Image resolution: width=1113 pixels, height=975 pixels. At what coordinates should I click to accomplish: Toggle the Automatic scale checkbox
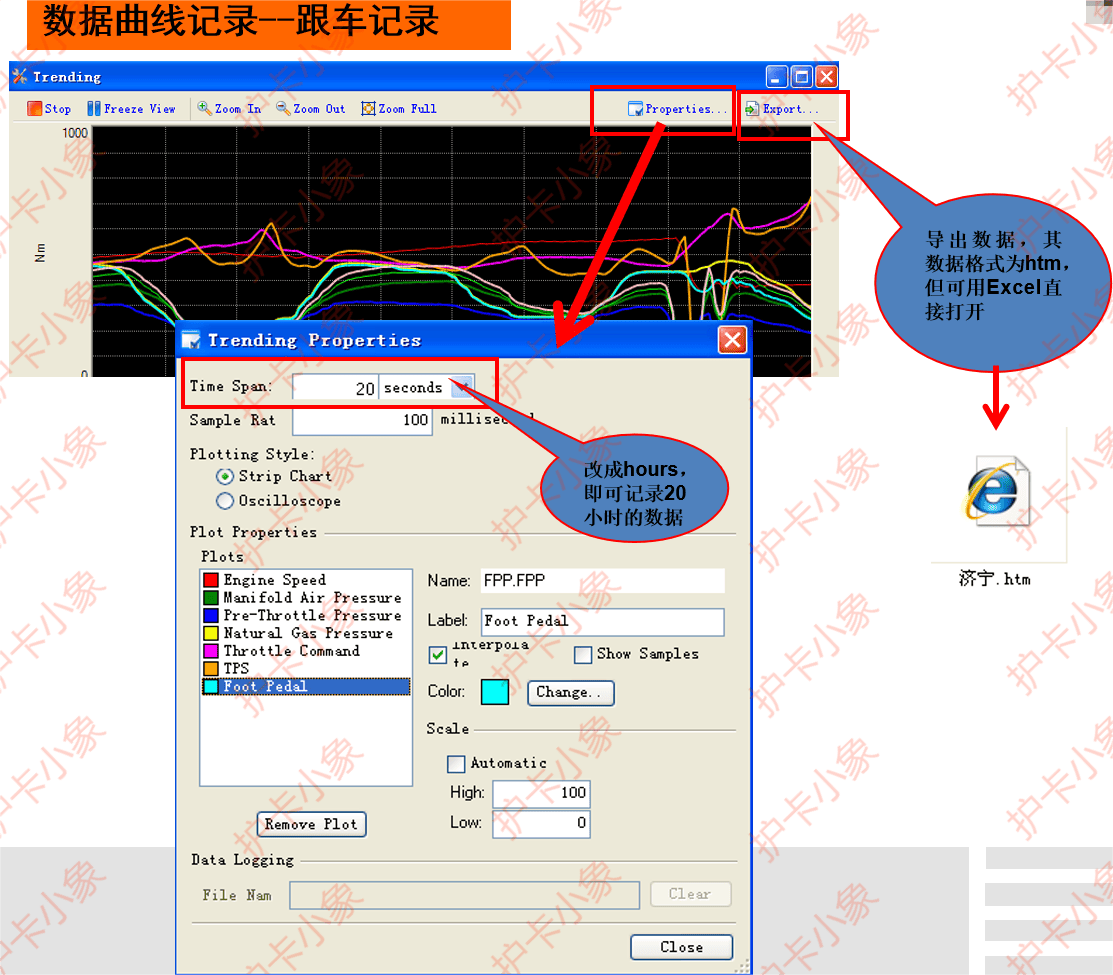click(x=456, y=764)
